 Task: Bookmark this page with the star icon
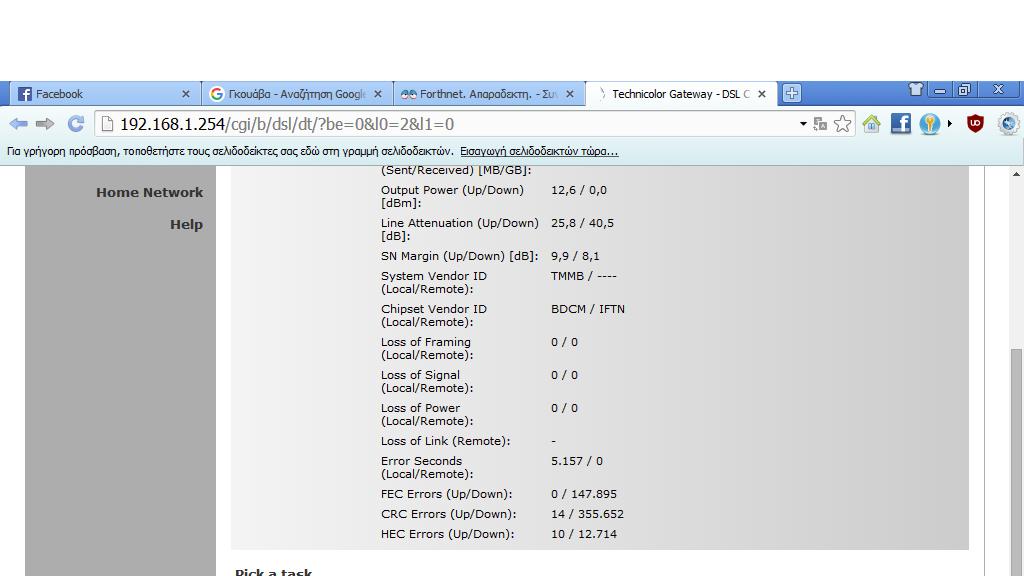842,123
